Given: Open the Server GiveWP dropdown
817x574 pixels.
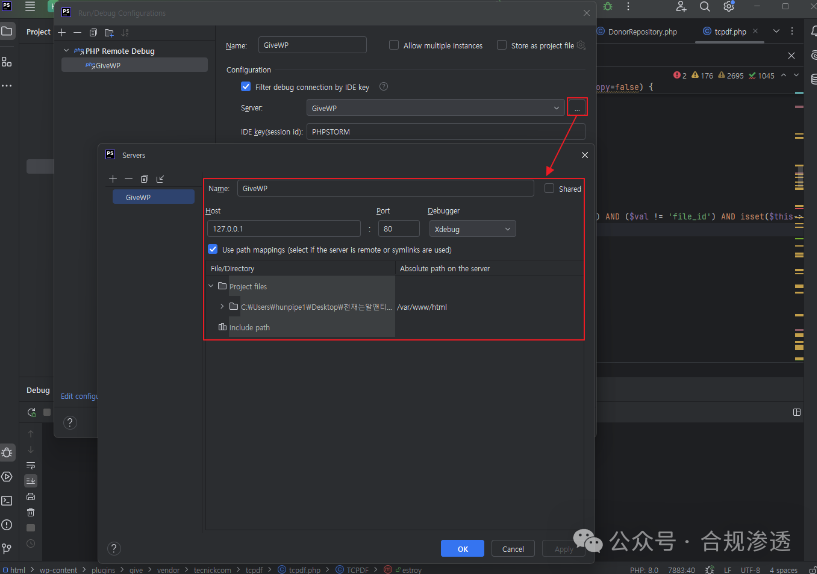Looking at the screenshot, I should pyautogui.click(x=435, y=108).
